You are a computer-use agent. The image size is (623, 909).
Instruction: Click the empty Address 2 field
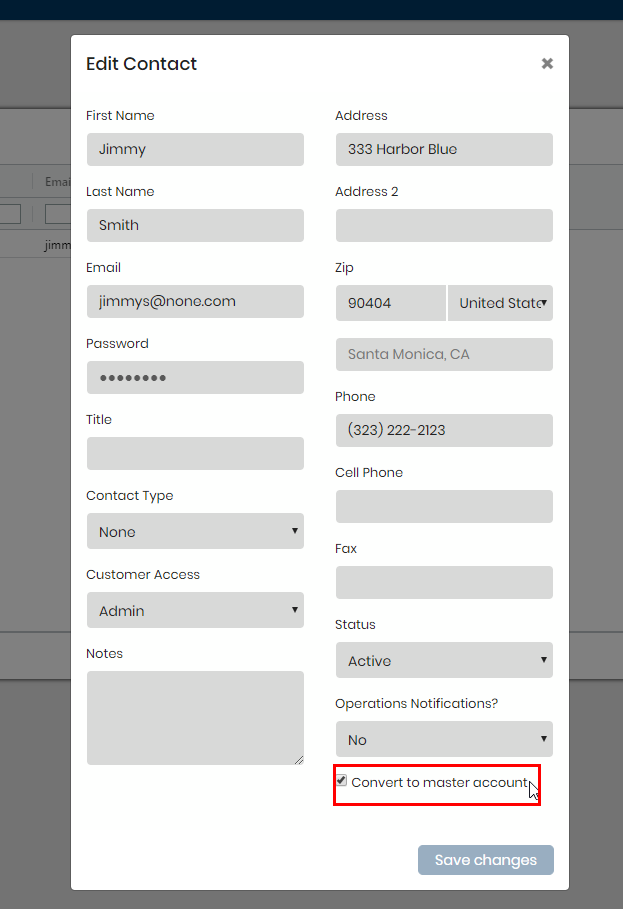[444, 226]
